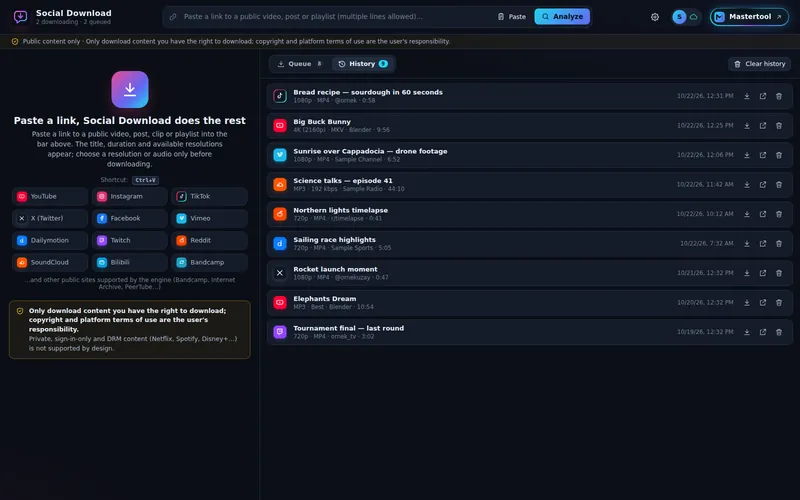
Task: Click the TikTok icon of Bread recipe entry
Action: 280,96
